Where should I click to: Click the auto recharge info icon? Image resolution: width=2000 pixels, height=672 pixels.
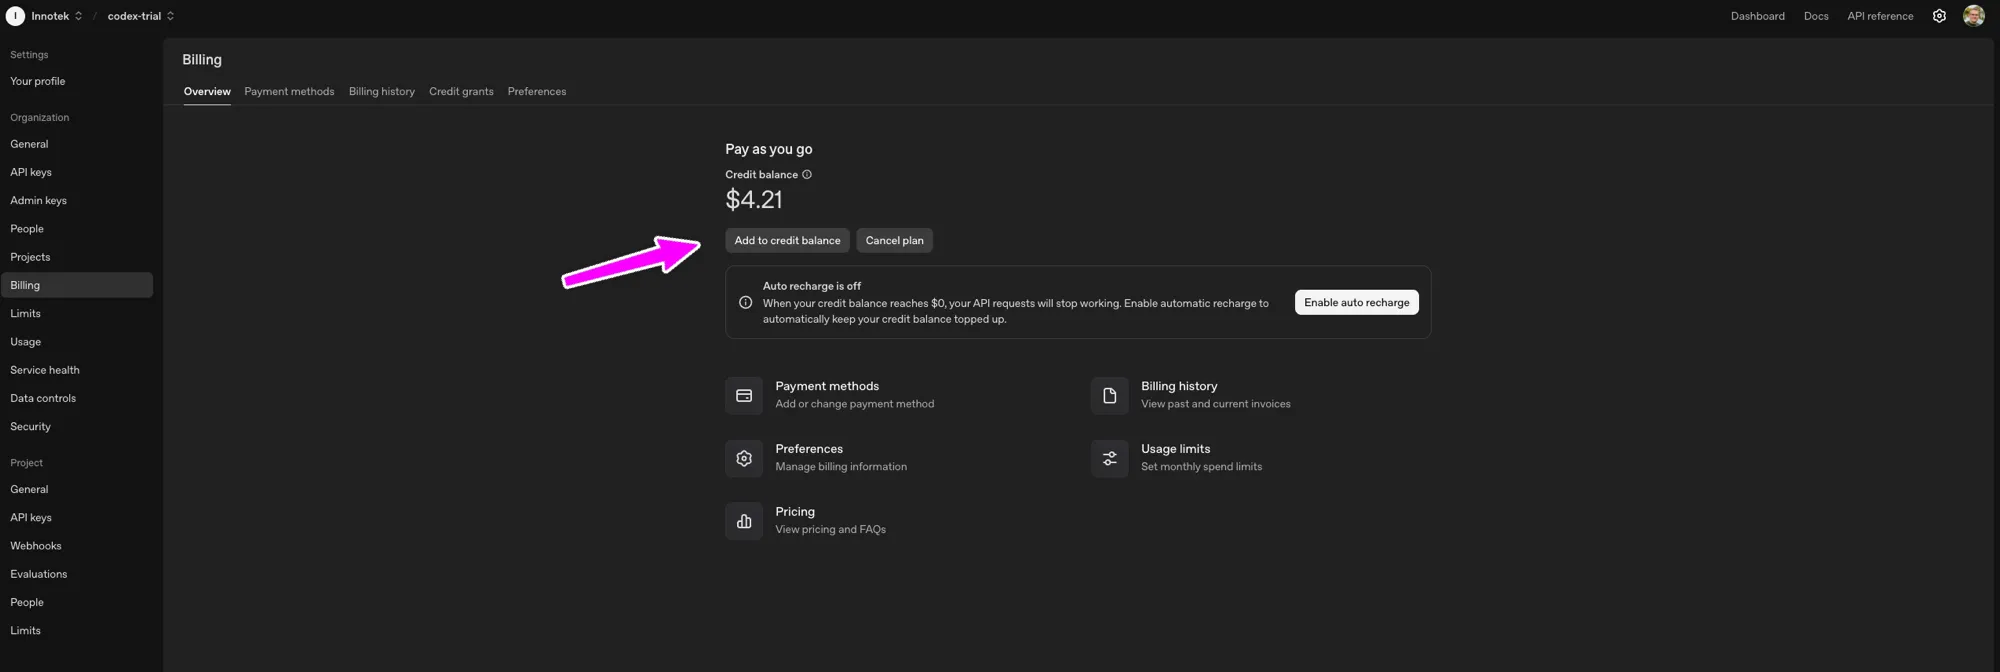[745, 303]
